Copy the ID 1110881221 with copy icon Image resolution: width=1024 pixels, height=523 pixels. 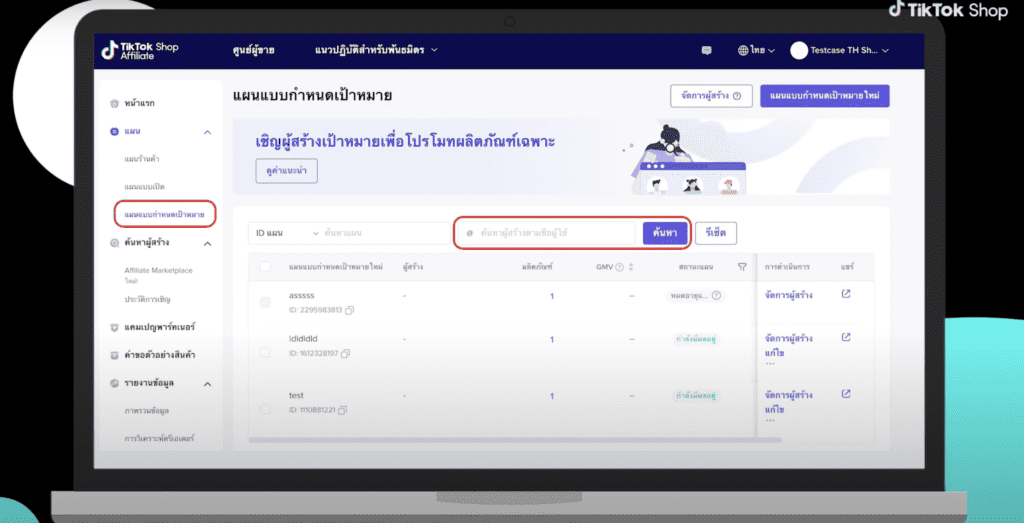coord(342,410)
